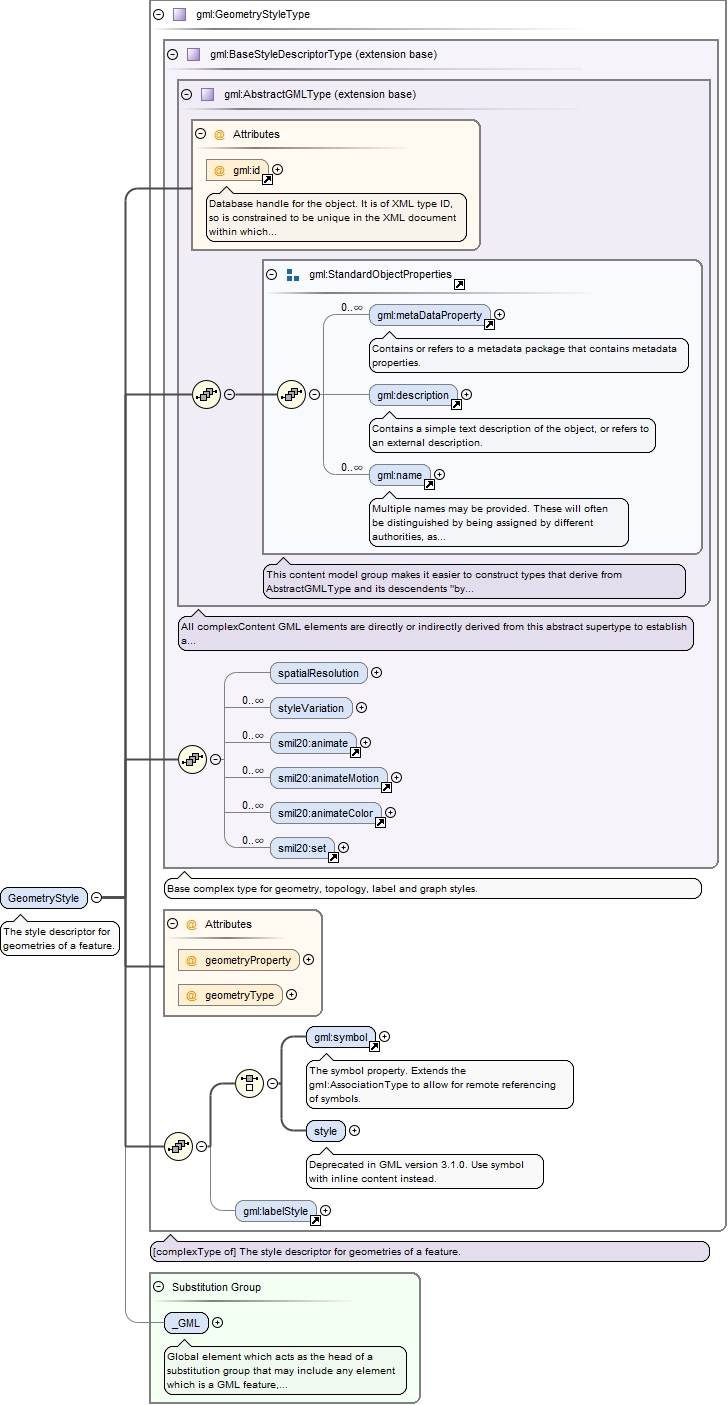Follow gml:name reference arrow
The image size is (728, 1405).
[429, 485]
